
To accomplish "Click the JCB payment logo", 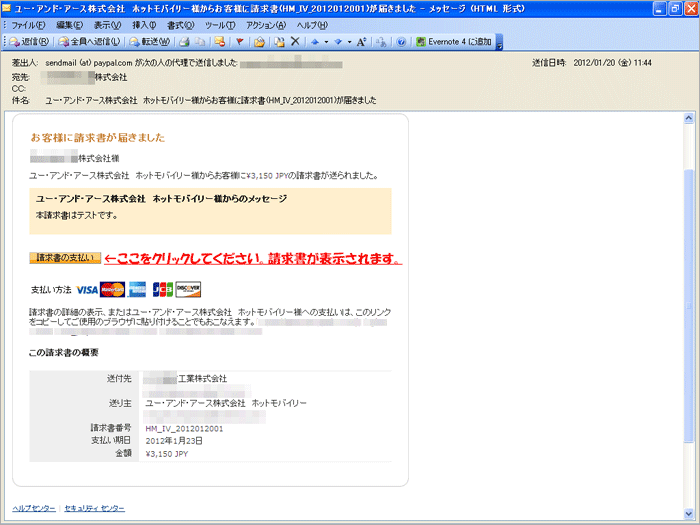I will 162,290.
